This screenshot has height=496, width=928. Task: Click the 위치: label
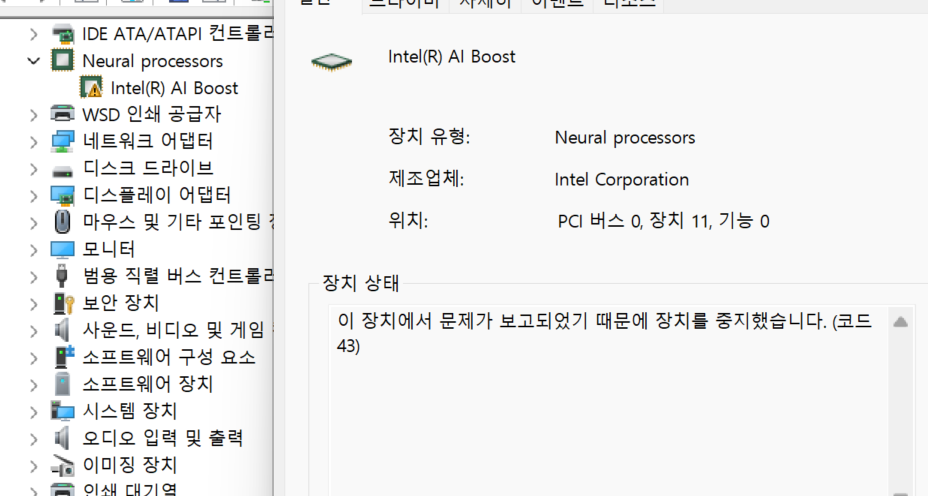pyautogui.click(x=408, y=221)
